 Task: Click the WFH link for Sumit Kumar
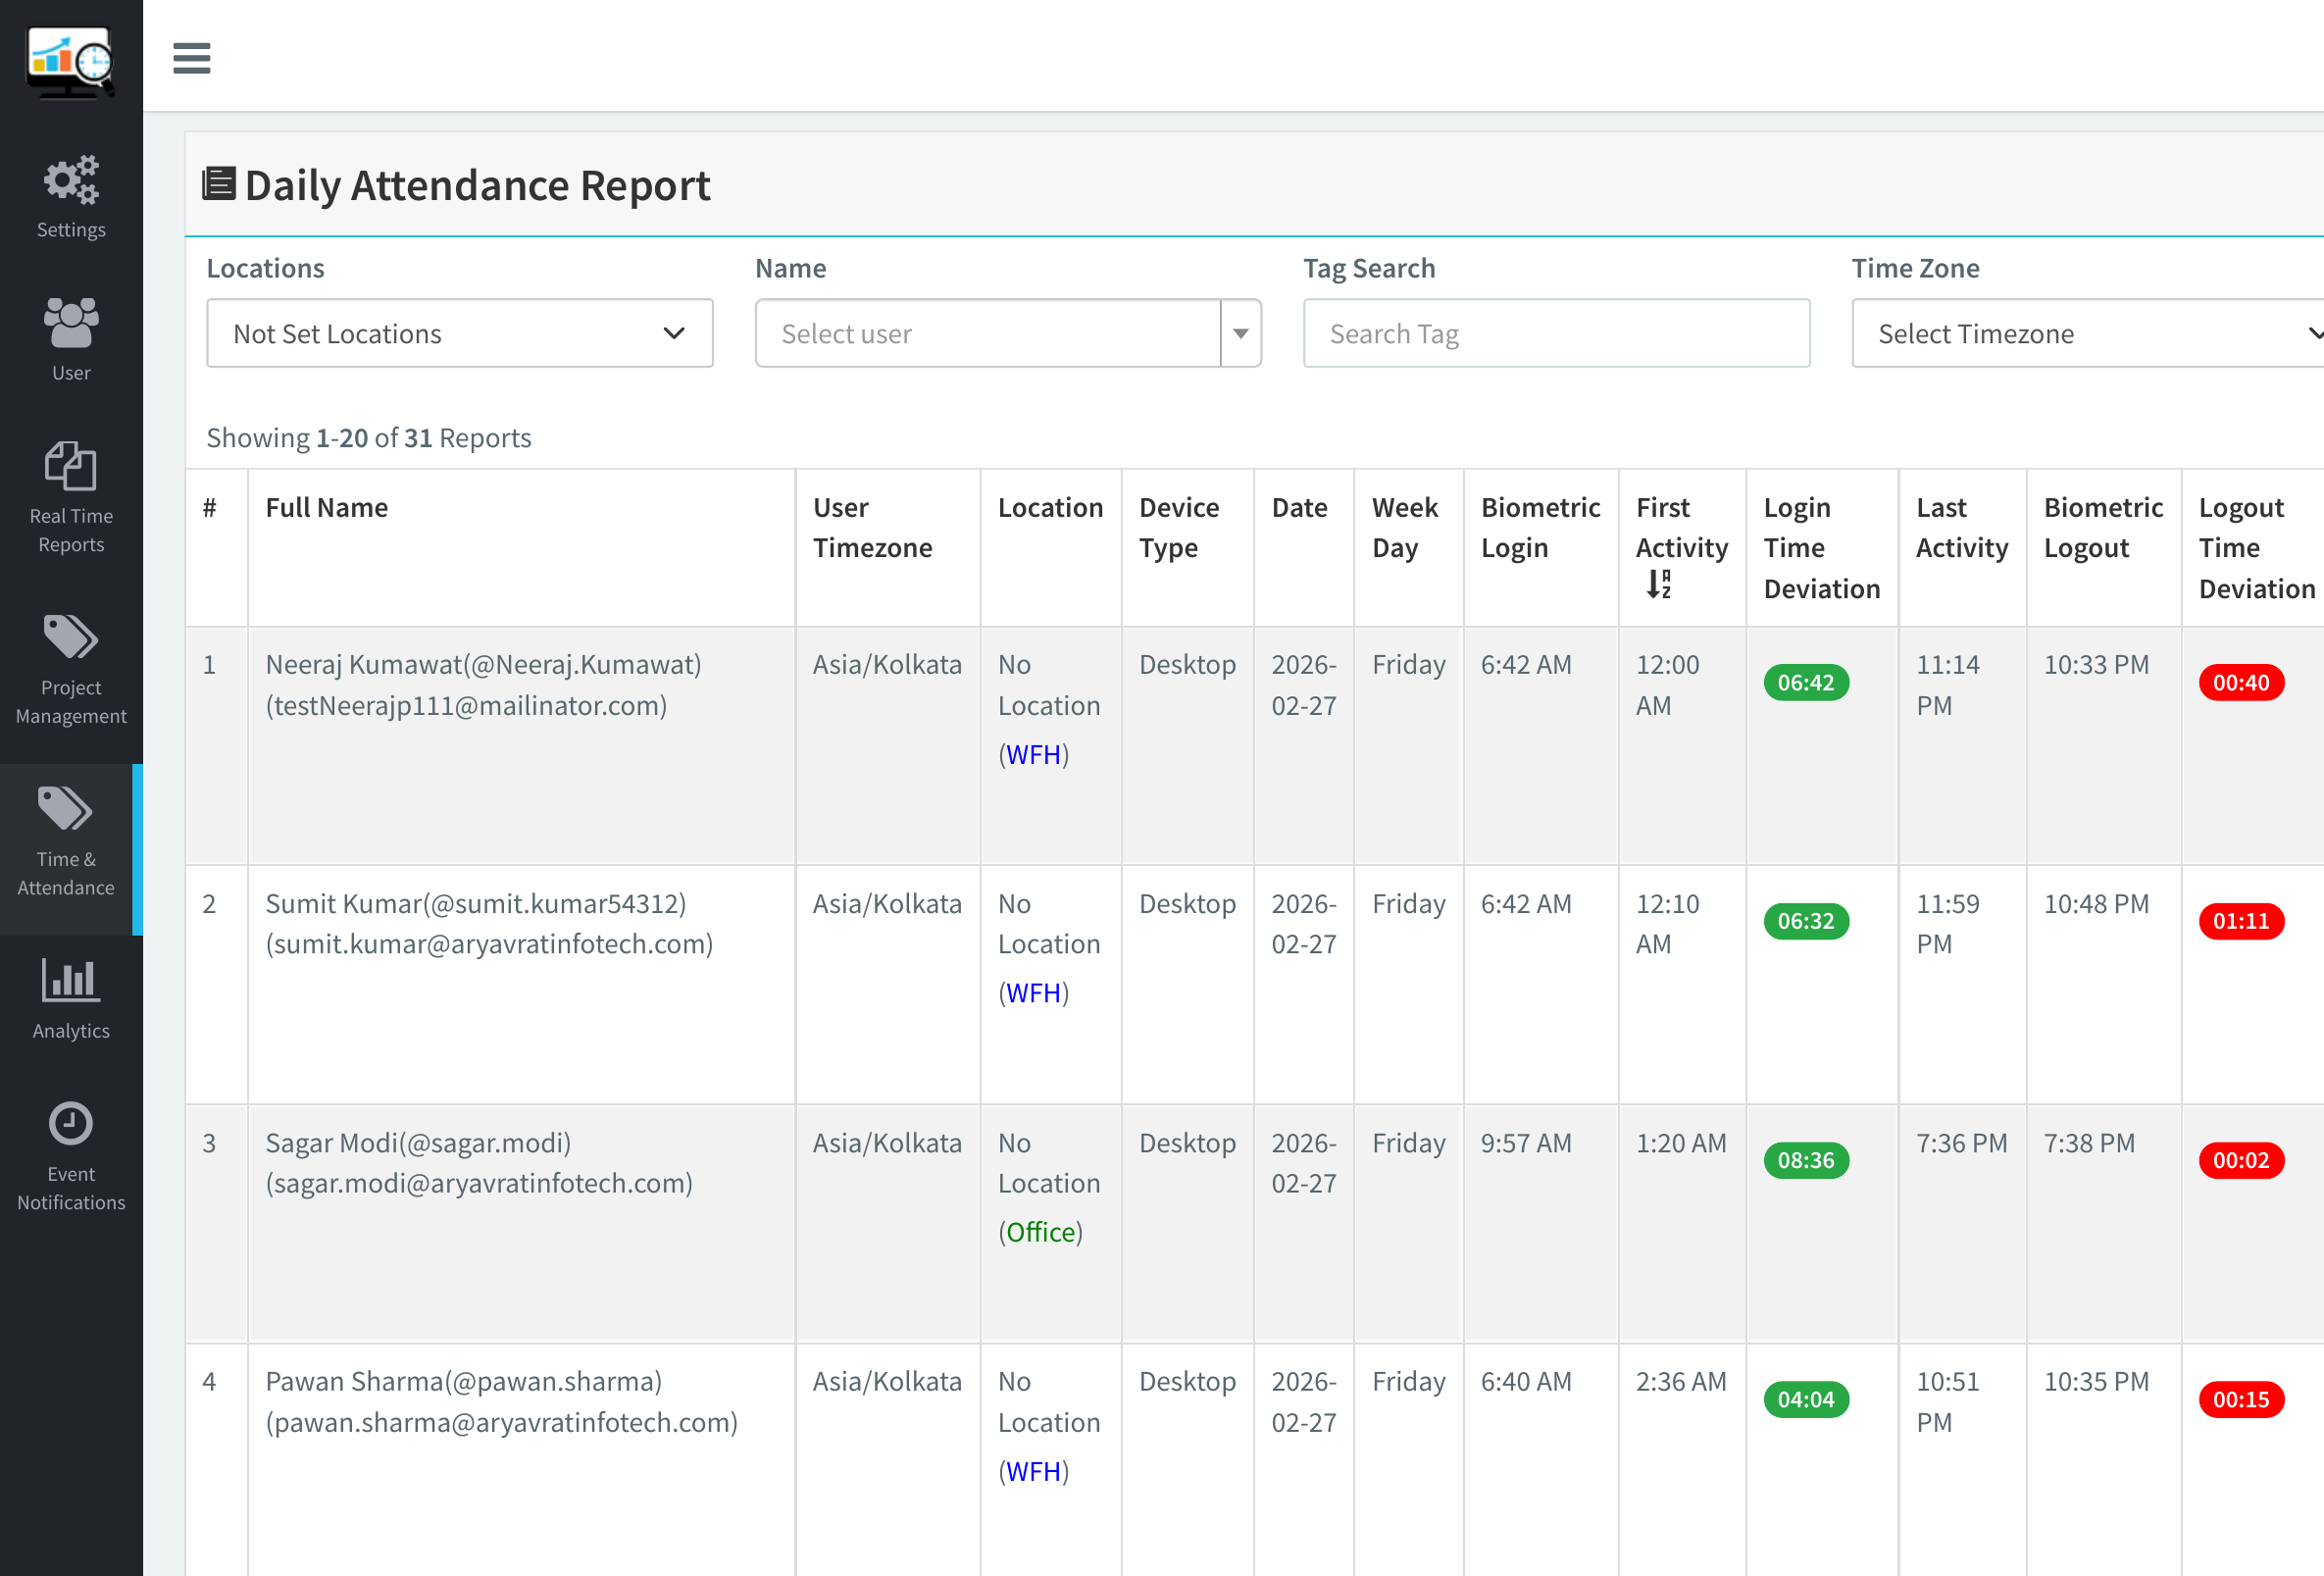[1033, 993]
